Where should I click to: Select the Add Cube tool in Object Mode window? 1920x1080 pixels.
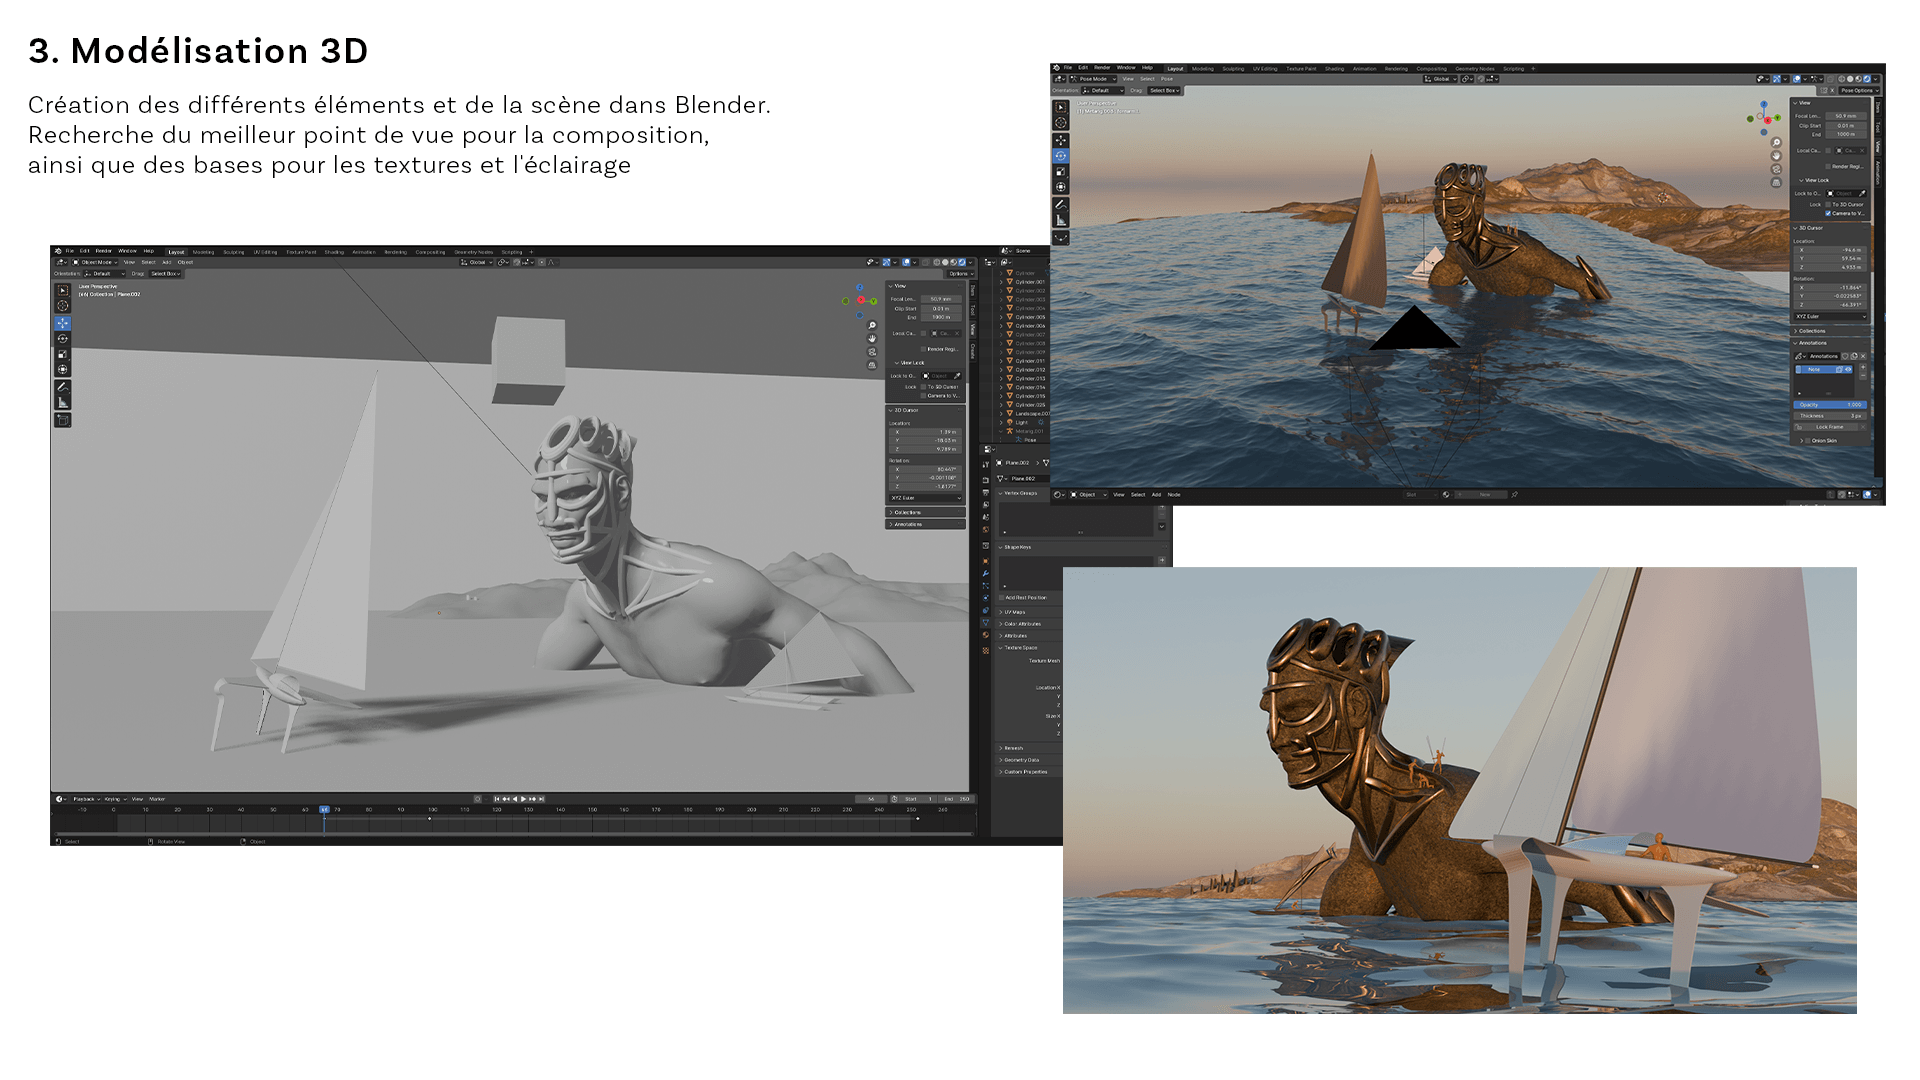point(63,420)
